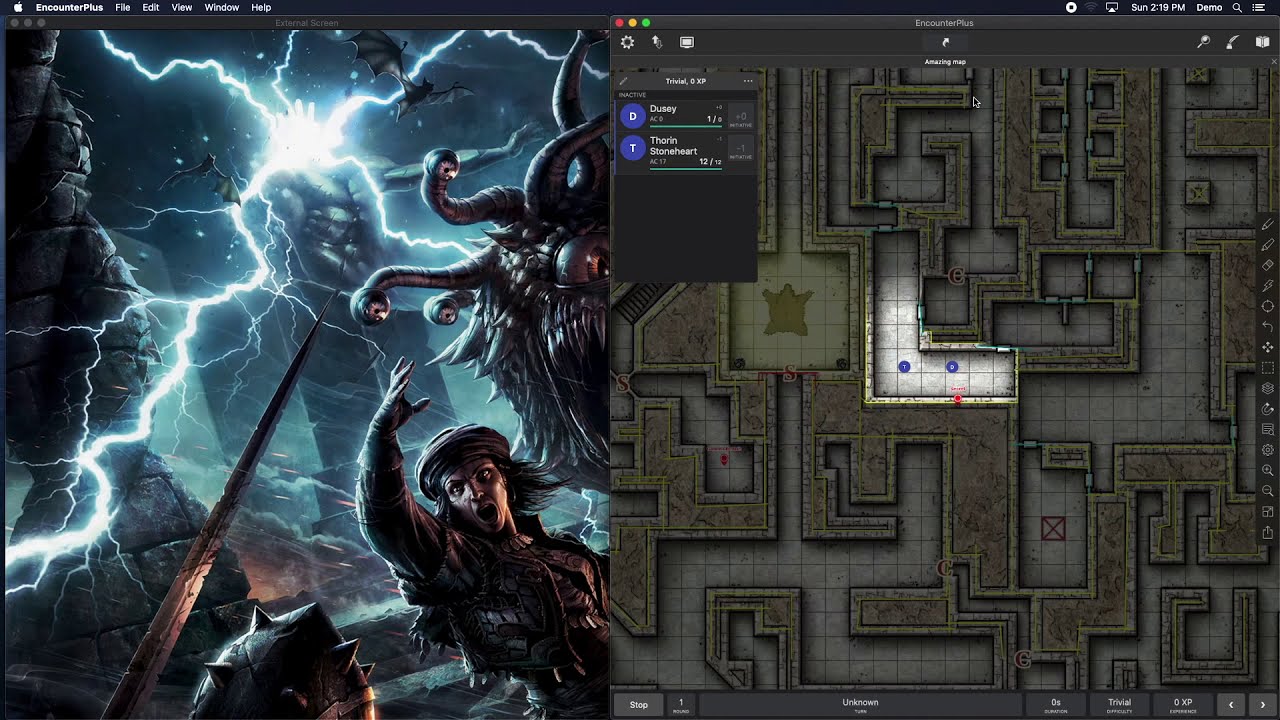Click the 0 XP experience box
The width and height of the screenshot is (1280, 720).
coord(1183,705)
